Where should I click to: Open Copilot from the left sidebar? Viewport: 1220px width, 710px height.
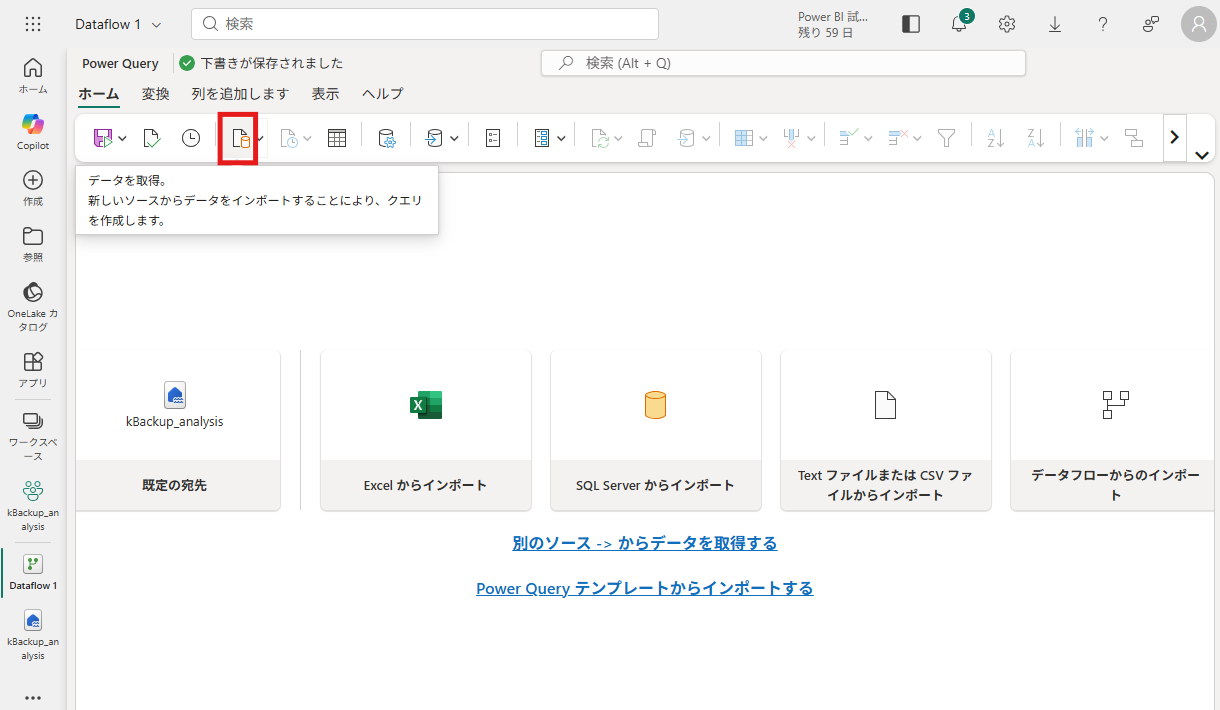(x=33, y=131)
